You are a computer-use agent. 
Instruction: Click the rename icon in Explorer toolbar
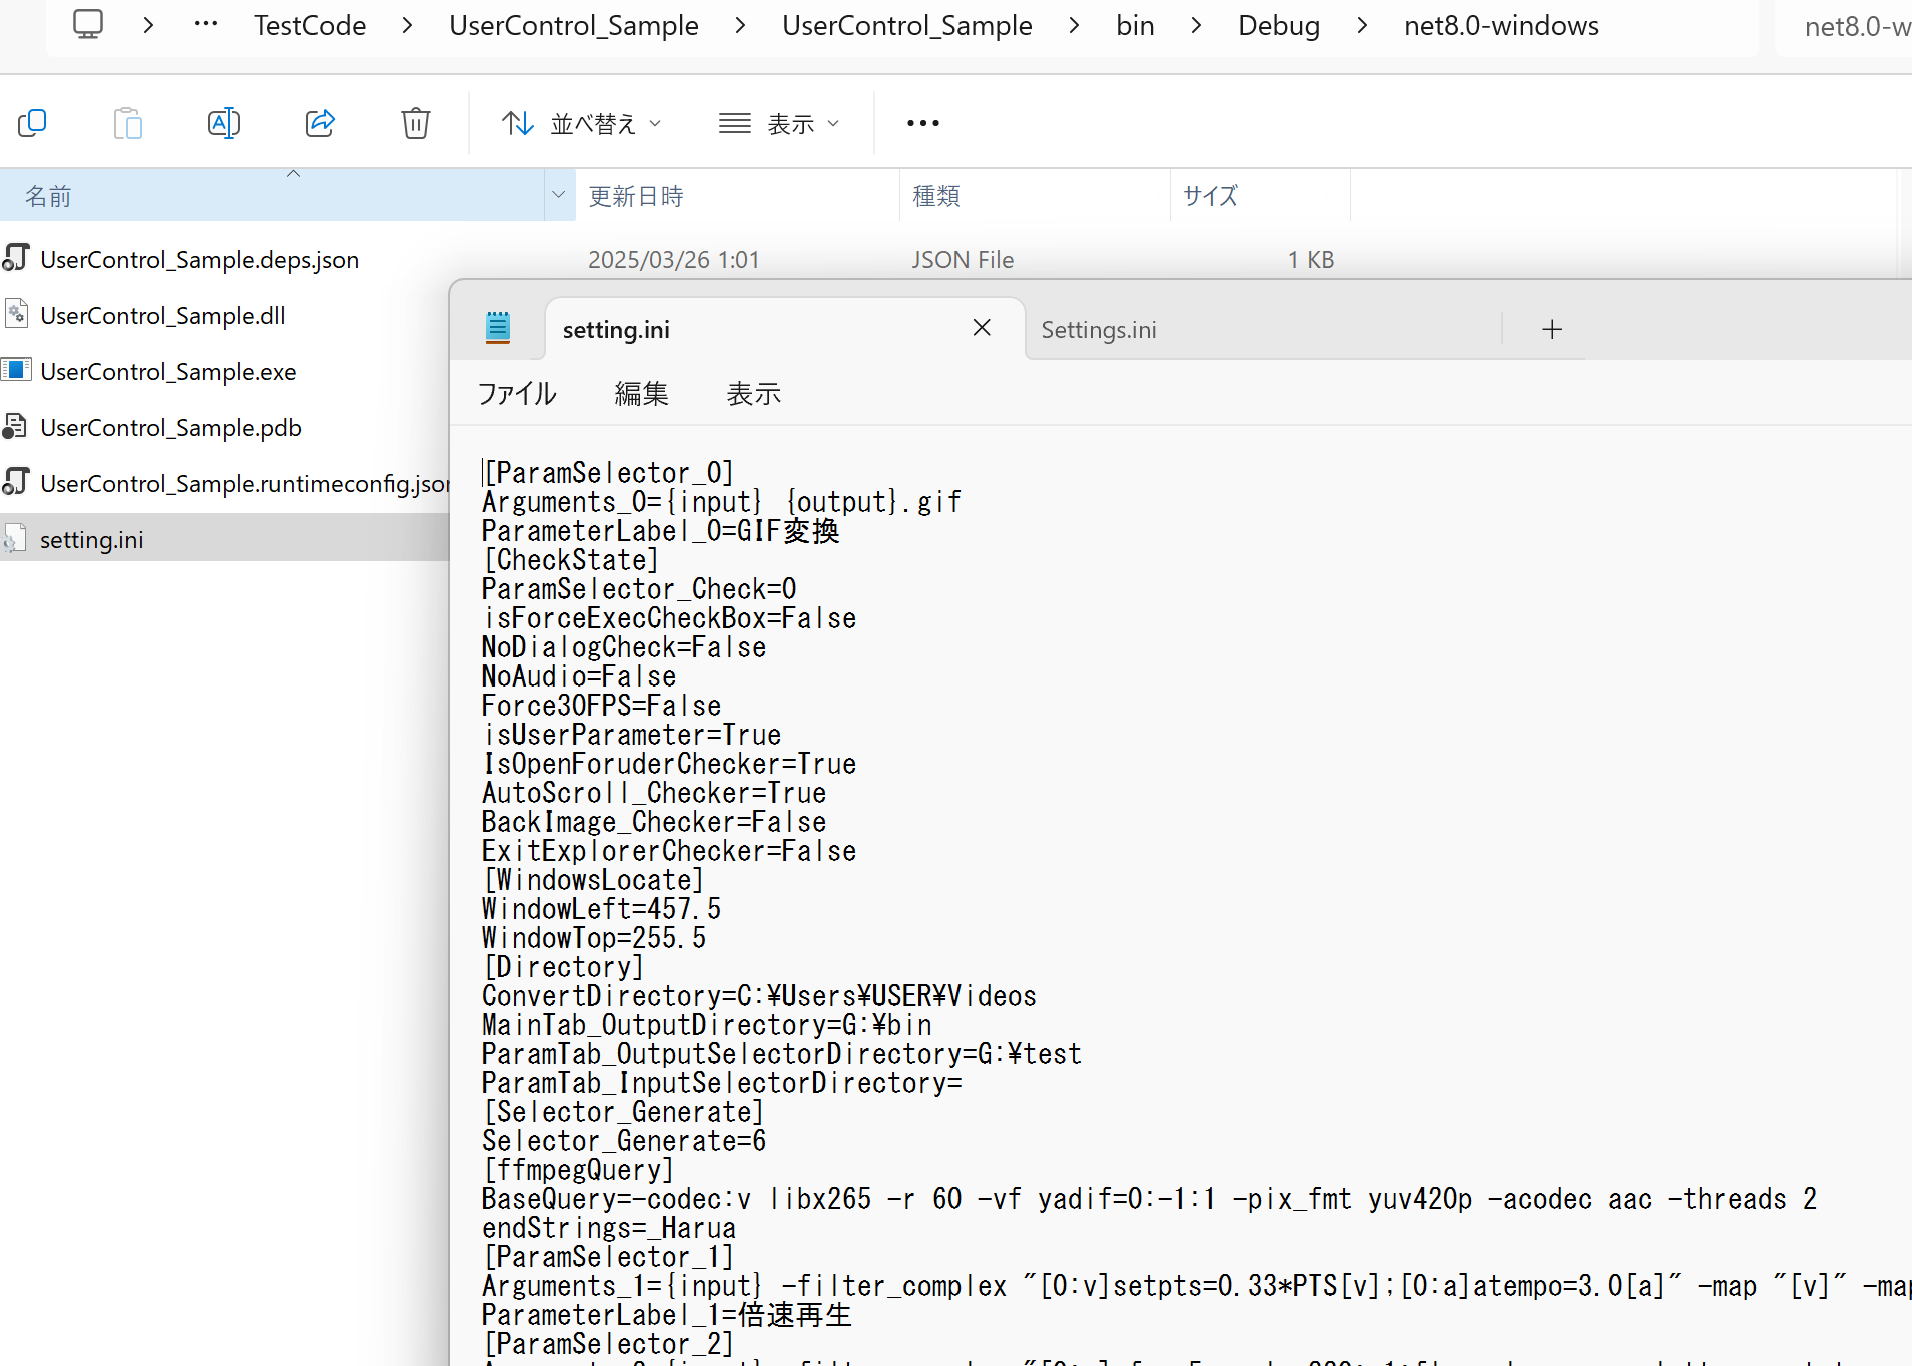tap(224, 123)
